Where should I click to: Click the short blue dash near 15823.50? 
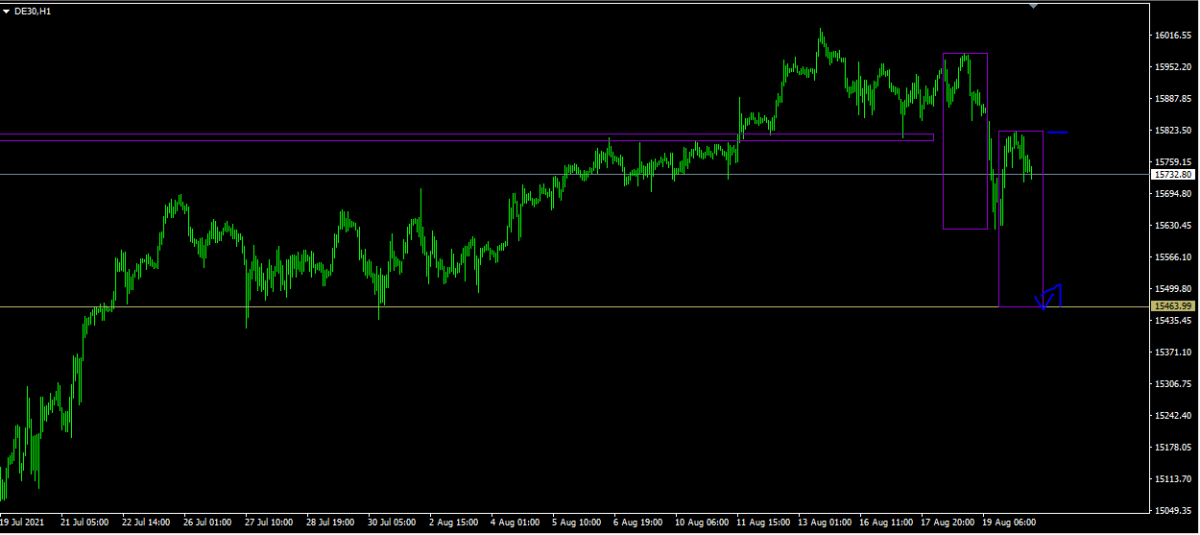pyautogui.click(x=1057, y=132)
